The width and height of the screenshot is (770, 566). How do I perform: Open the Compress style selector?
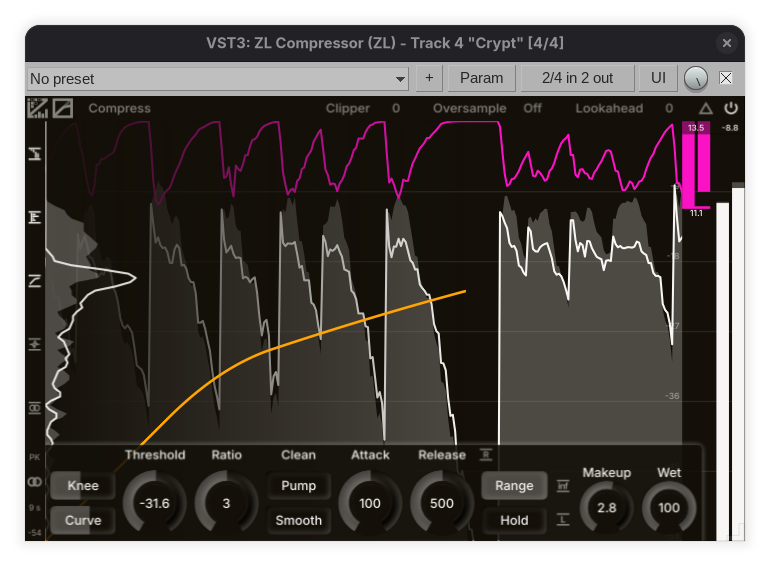click(x=119, y=108)
